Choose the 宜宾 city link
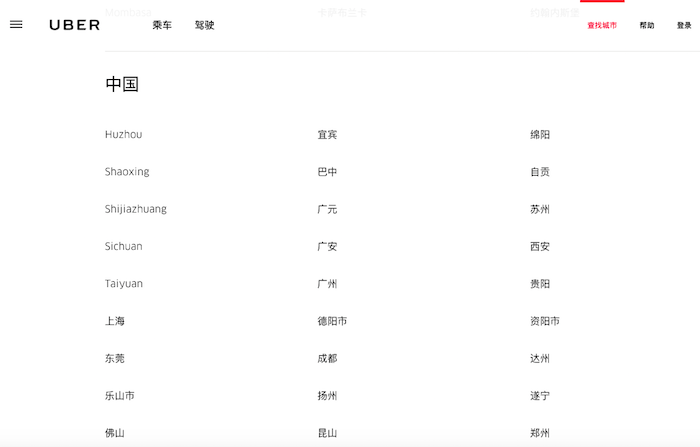This screenshot has height=447, width=700. coord(327,134)
